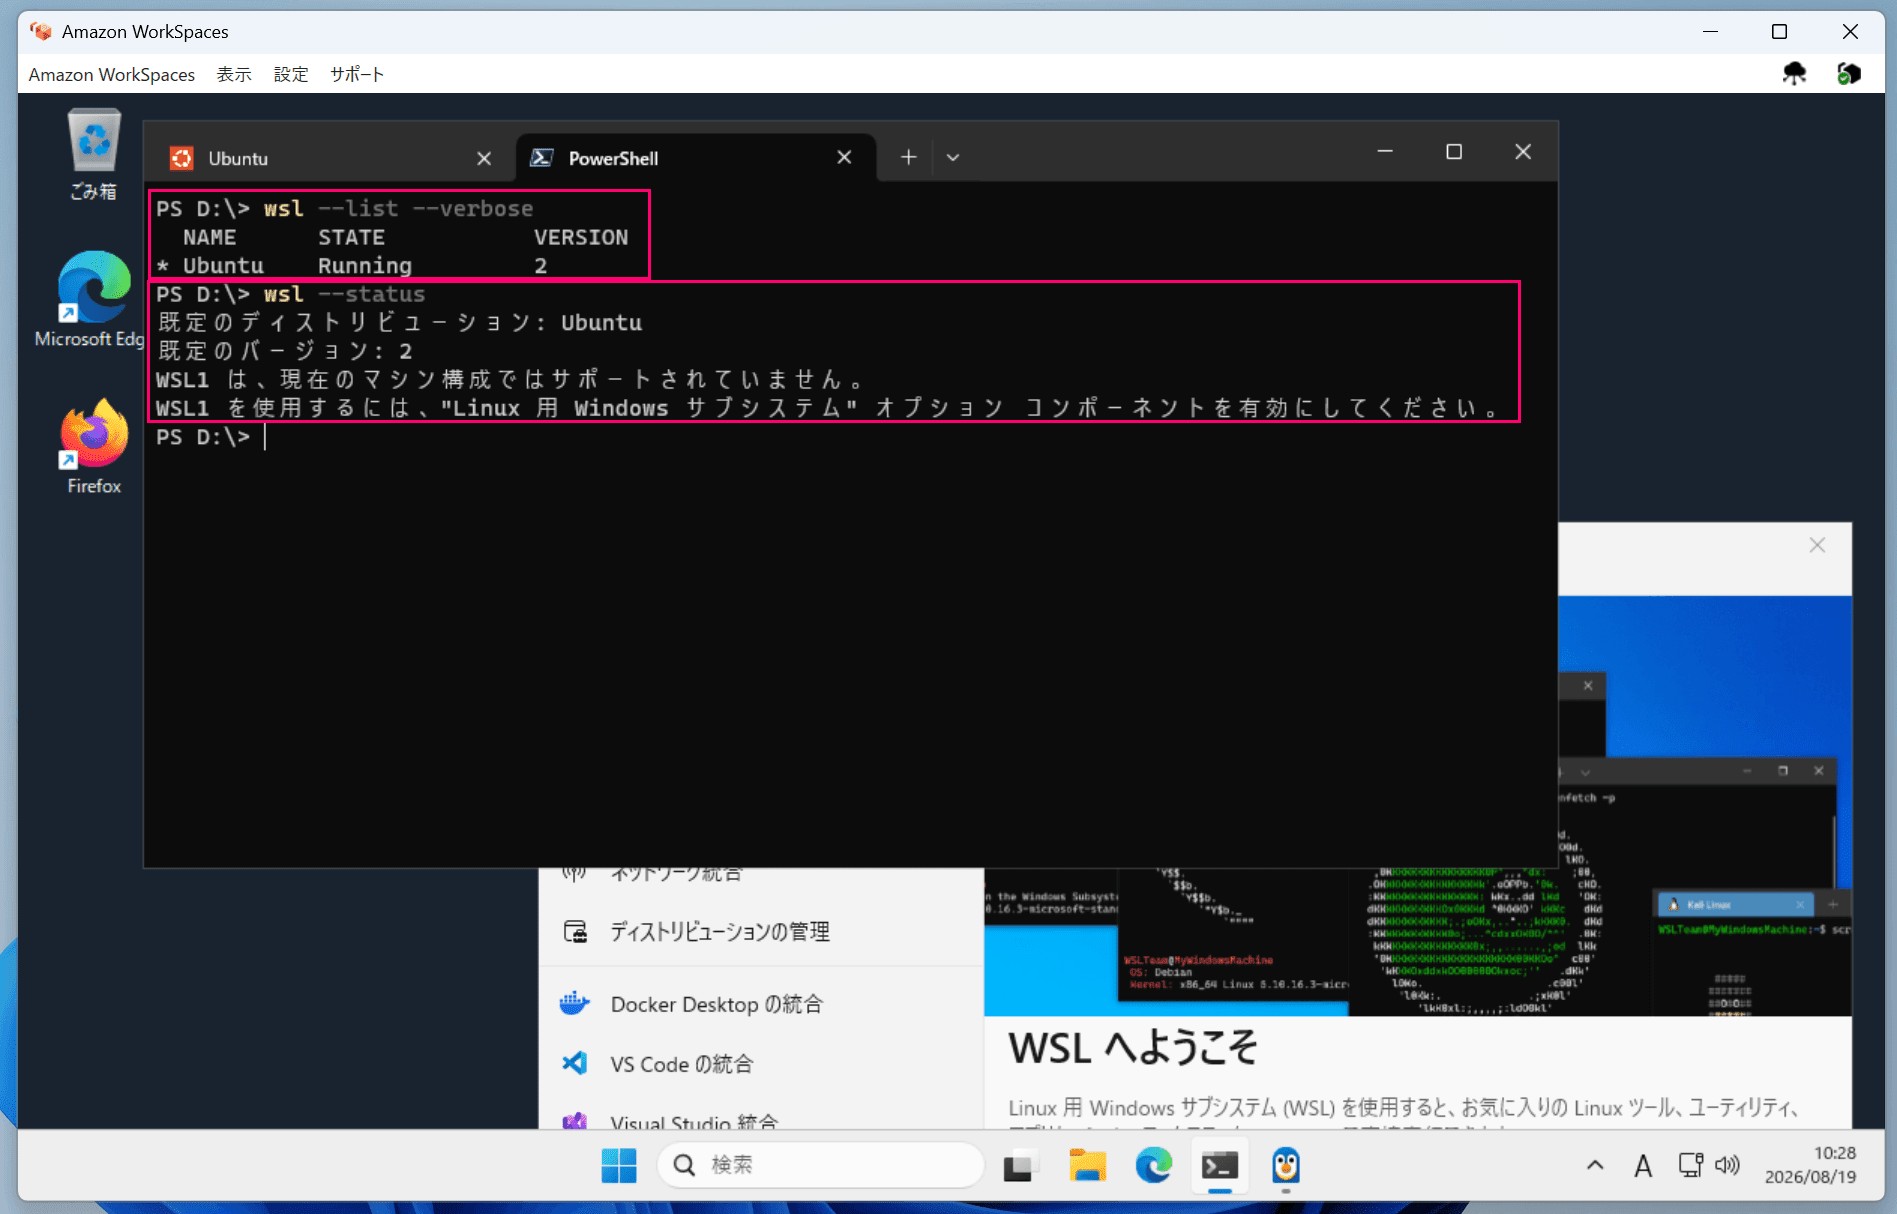This screenshot has height=1214, width=1897.
Task: Show hidden system tray icons
Action: pyautogui.click(x=1595, y=1165)
